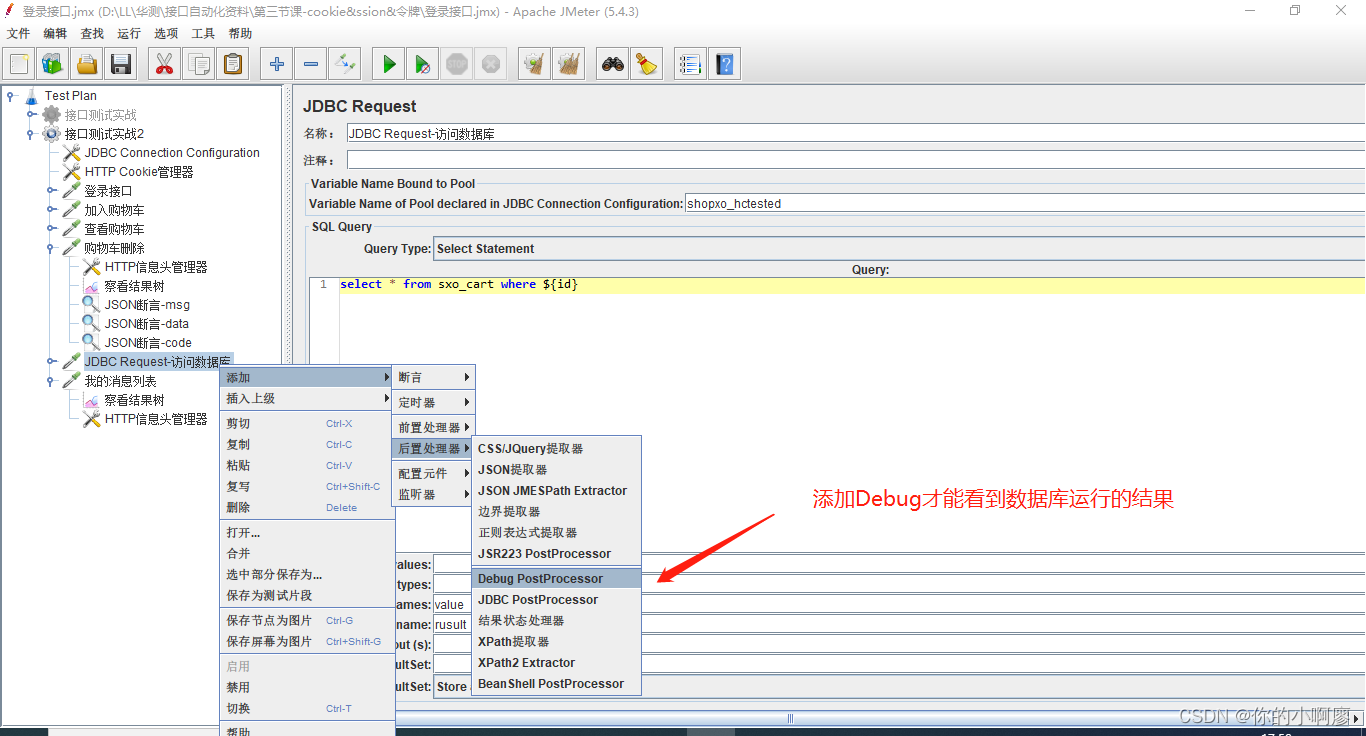
Task: Choose JSON提取器 from post-processor submenu
Action: (556, 469)
